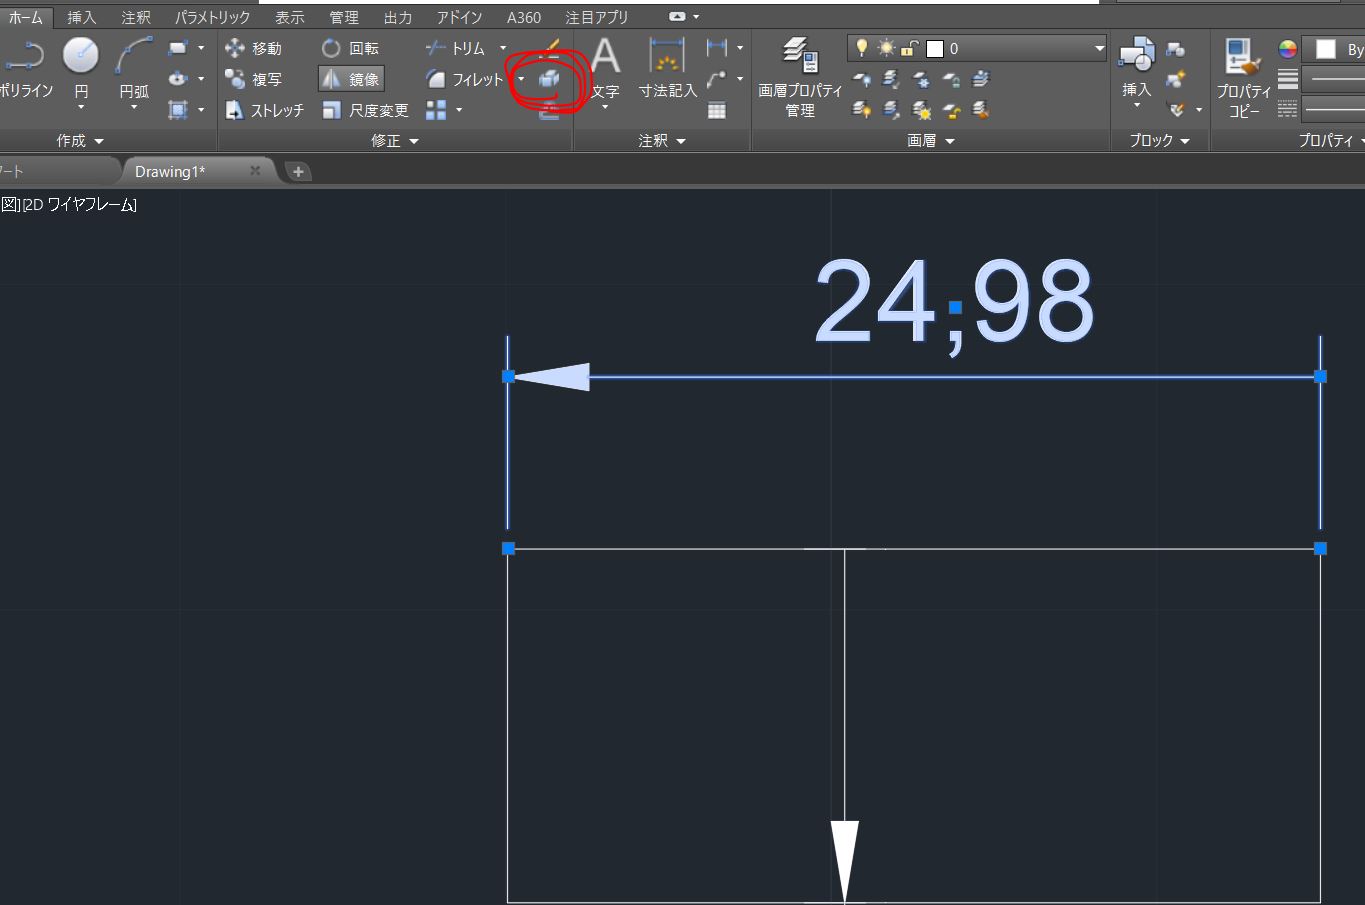Toggle layer 0 lock padlock icon
Viewport: 1365px width, 905px height.
[x=910, y=47]
